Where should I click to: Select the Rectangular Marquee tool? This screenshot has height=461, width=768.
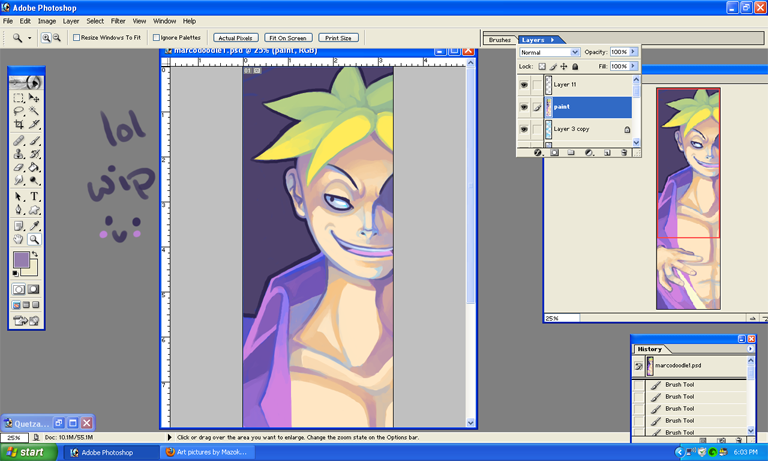pyautogui.click(x=19, y=98)
